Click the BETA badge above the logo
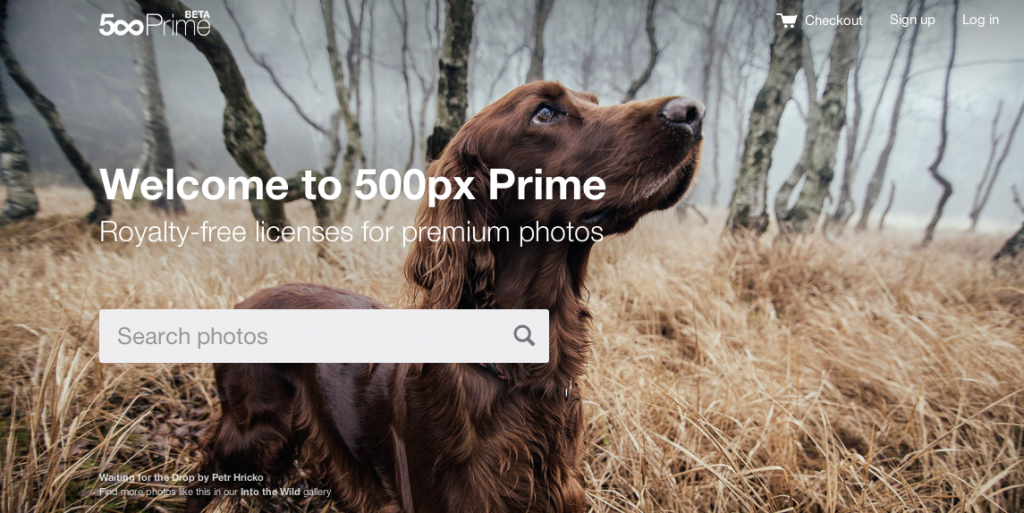This screenshot has height=513, width=1024. (197, 14)
